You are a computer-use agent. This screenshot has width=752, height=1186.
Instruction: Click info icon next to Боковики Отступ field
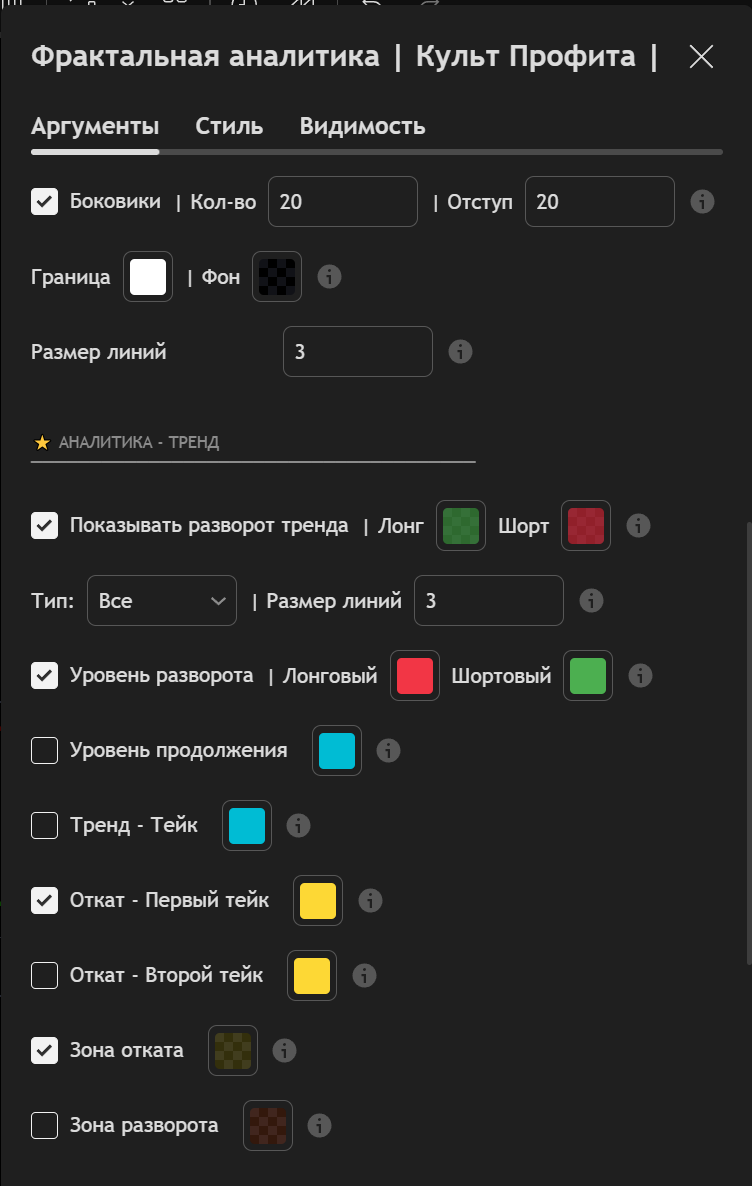(x=703, y=202)
